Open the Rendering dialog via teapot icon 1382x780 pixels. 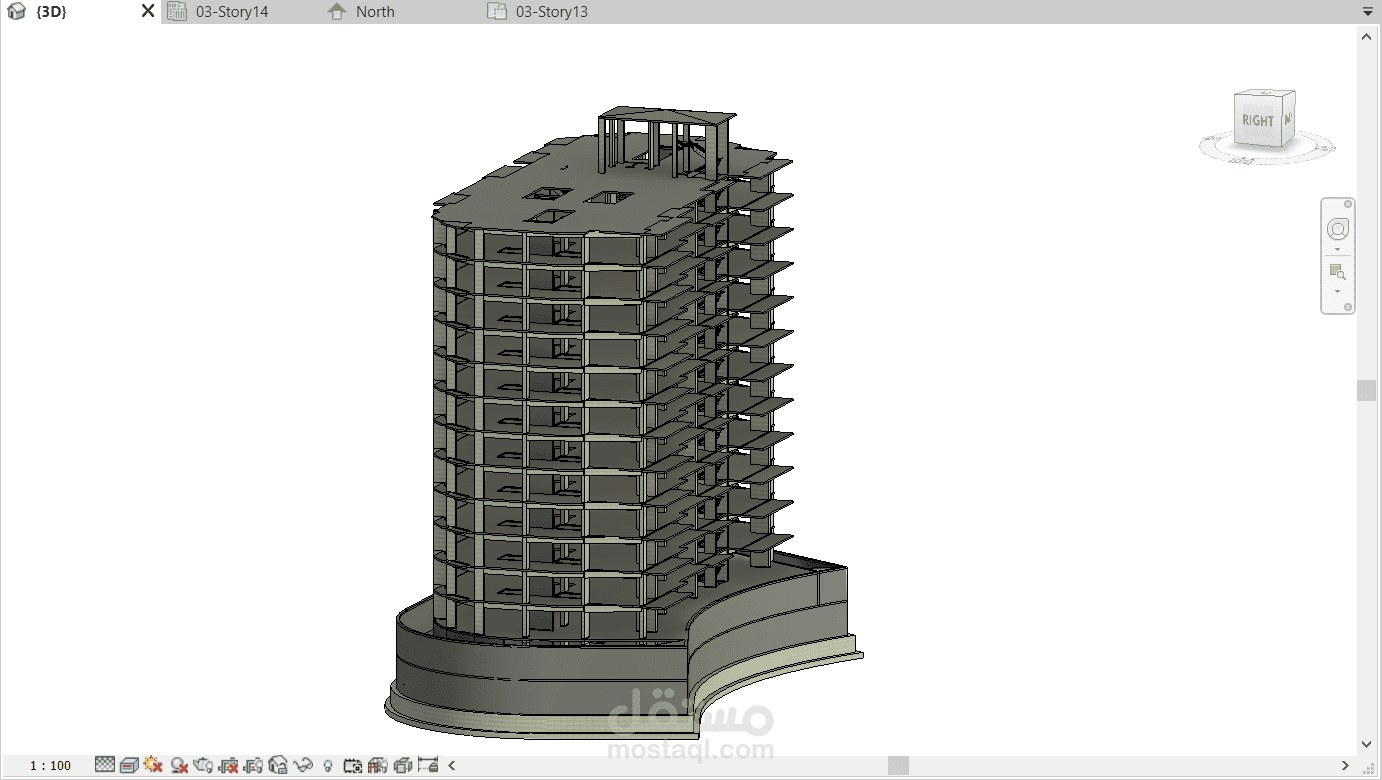202,765
